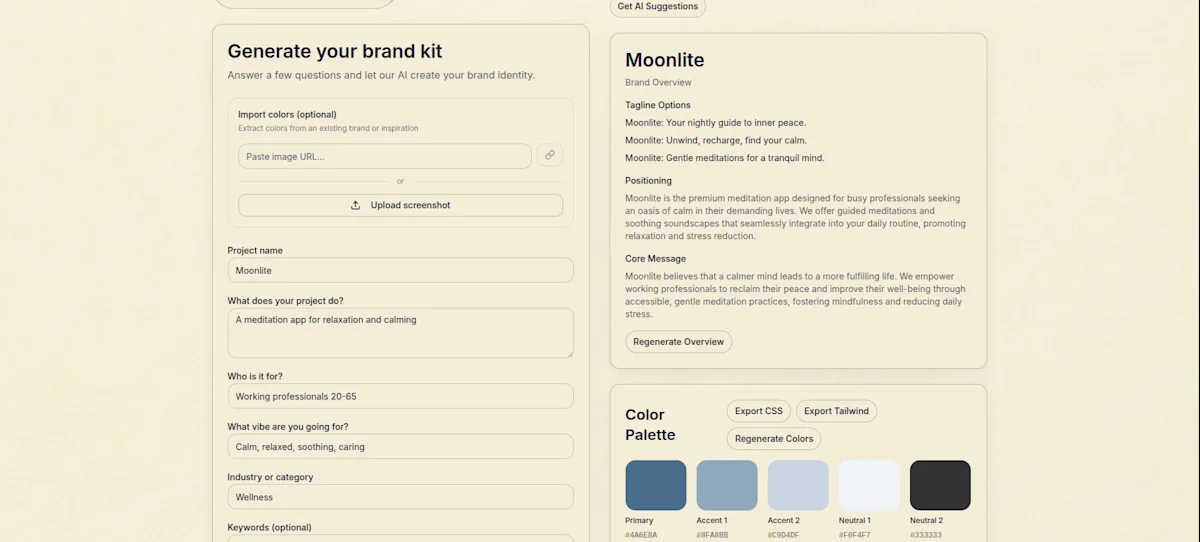Click Get AI Suggestions button

(x=657, y=7)
